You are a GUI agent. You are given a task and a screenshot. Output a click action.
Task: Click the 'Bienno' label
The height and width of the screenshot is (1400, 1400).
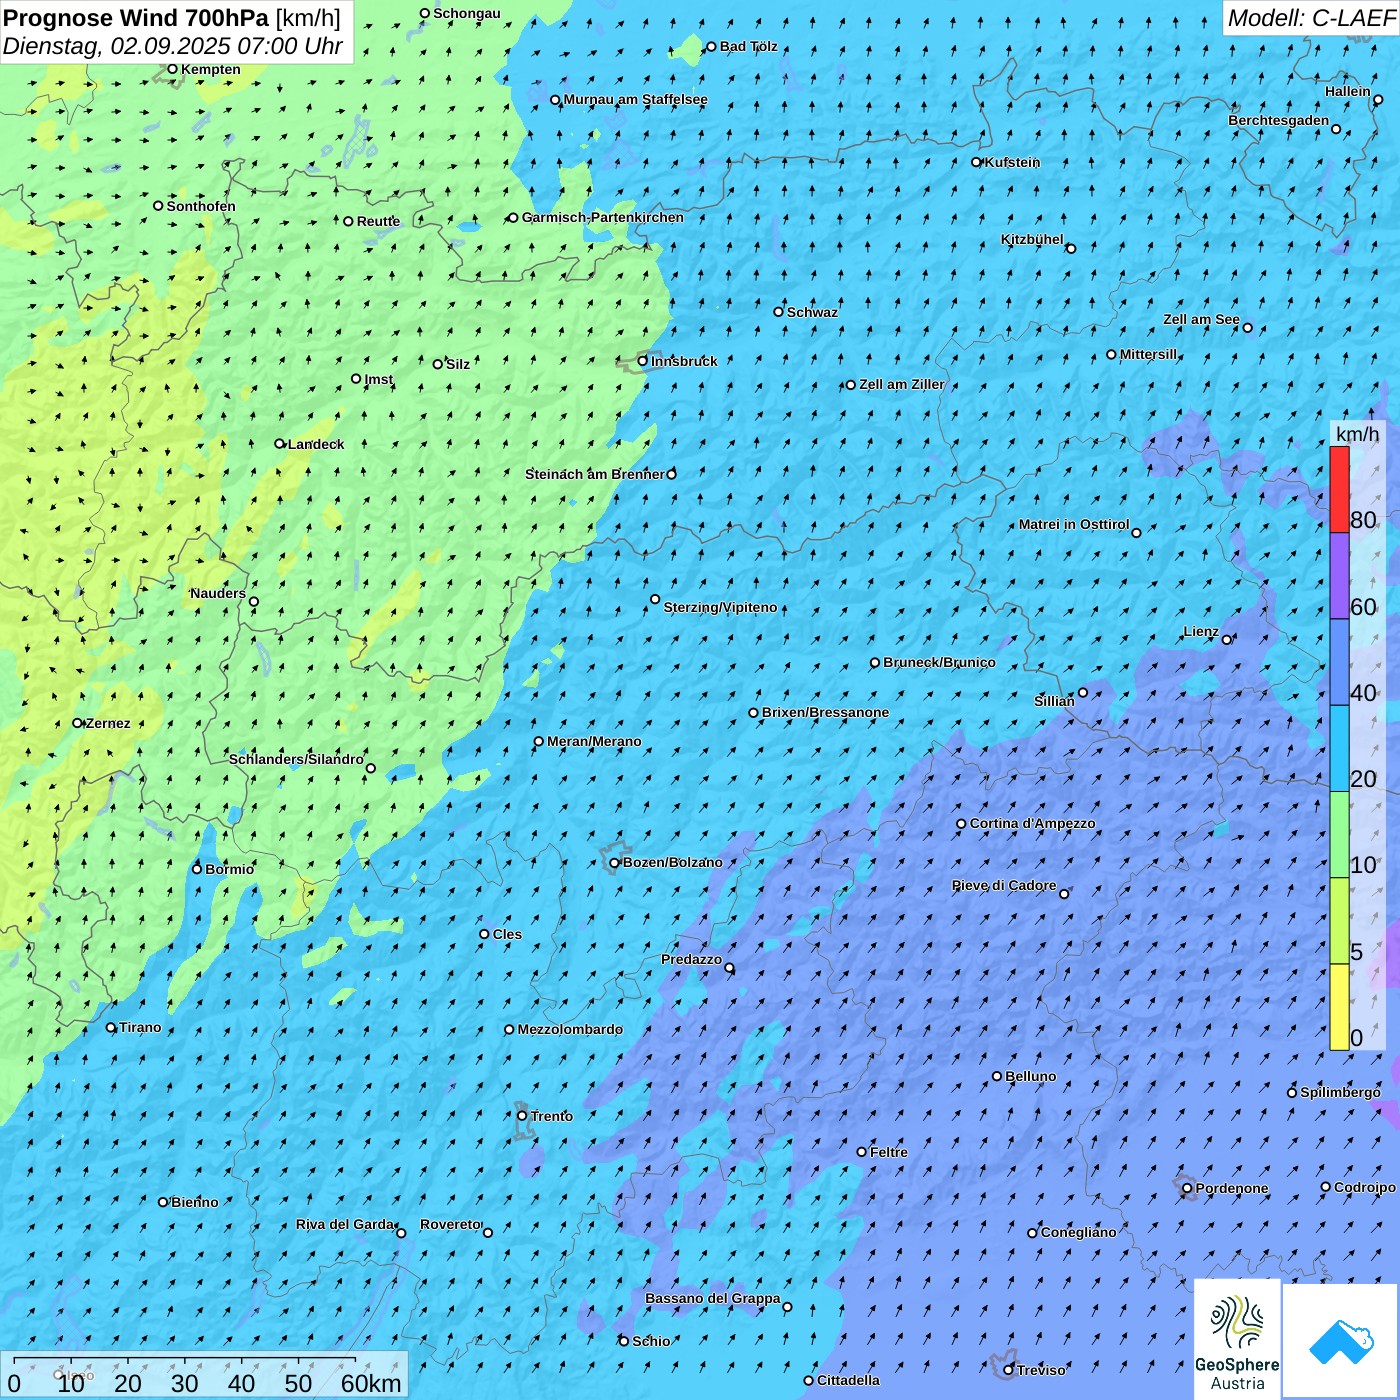pos(194,1203)
